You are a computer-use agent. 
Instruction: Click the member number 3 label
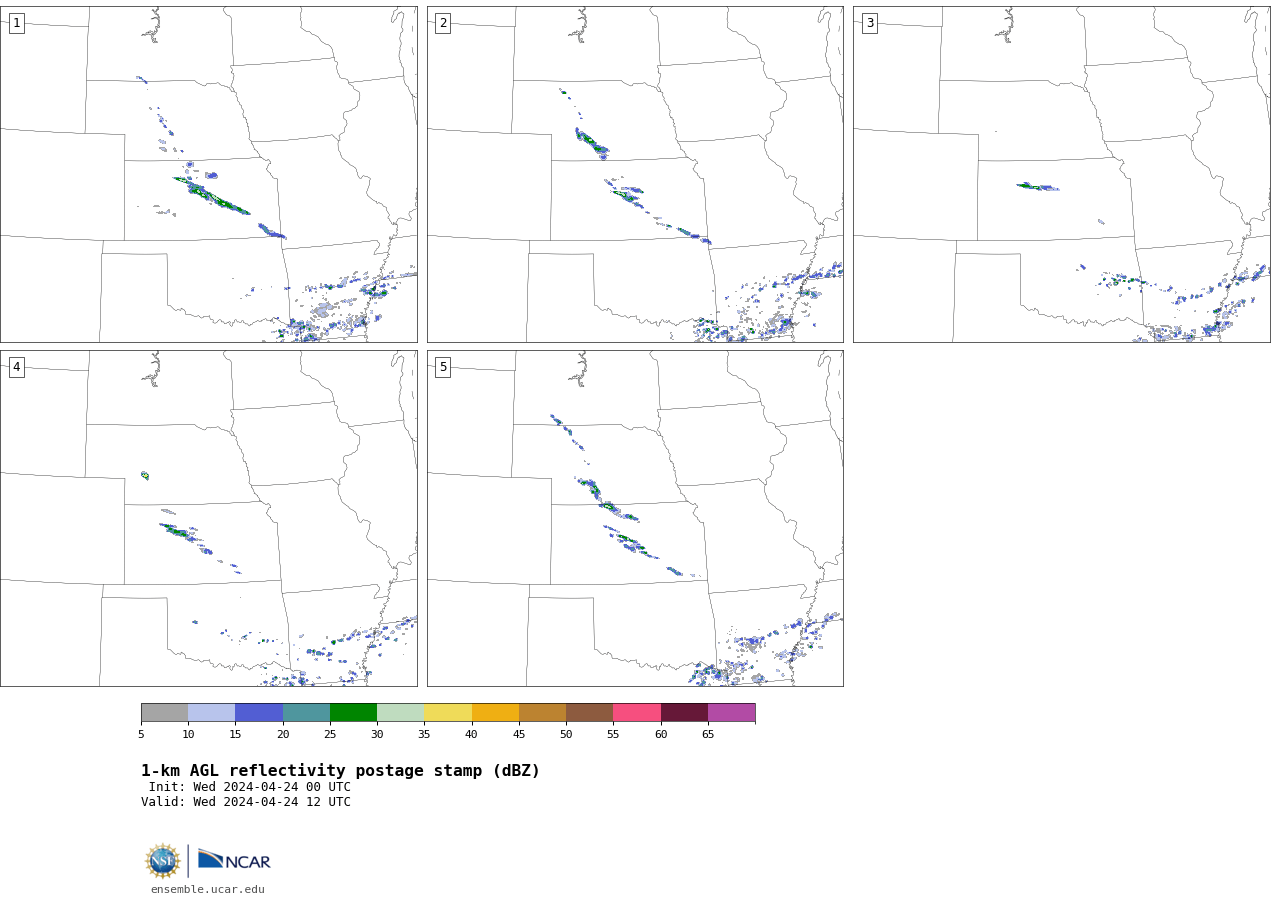point(869,23)
